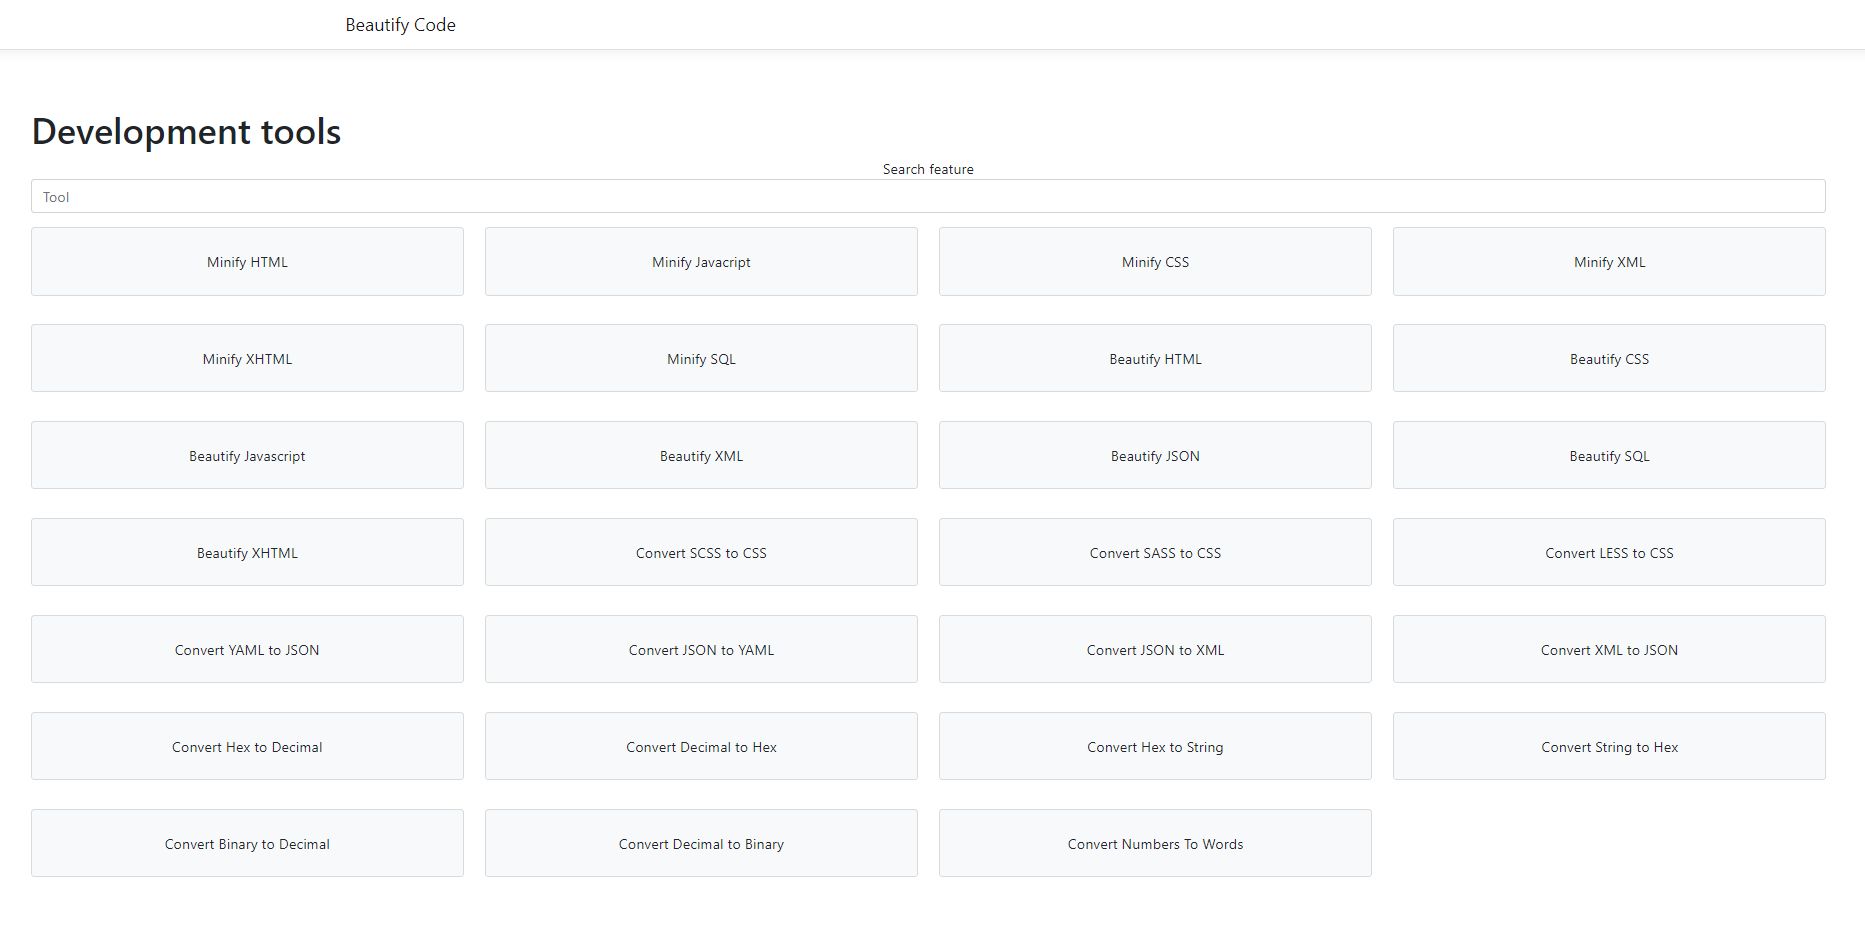Select Convert LESS to CSS
Viewport: 1865px width, 931px height.
click(x=1608, y=552)
